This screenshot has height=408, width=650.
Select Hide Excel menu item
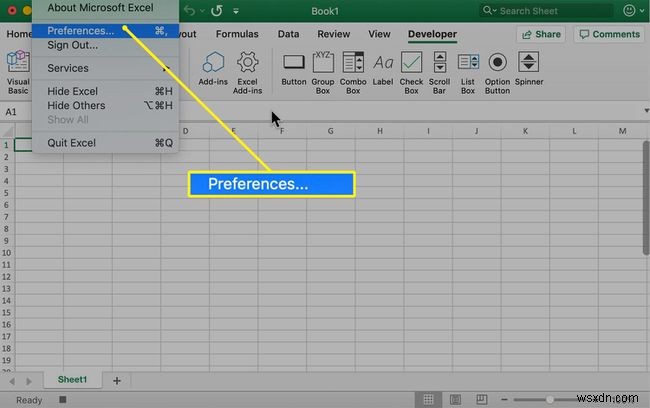coord(105,91)
